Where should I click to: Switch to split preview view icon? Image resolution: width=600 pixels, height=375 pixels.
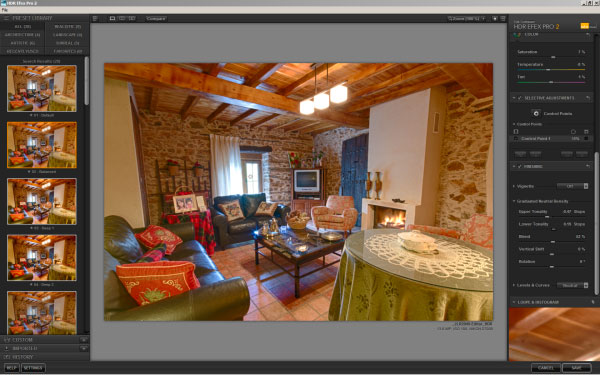tap(122, 18)
